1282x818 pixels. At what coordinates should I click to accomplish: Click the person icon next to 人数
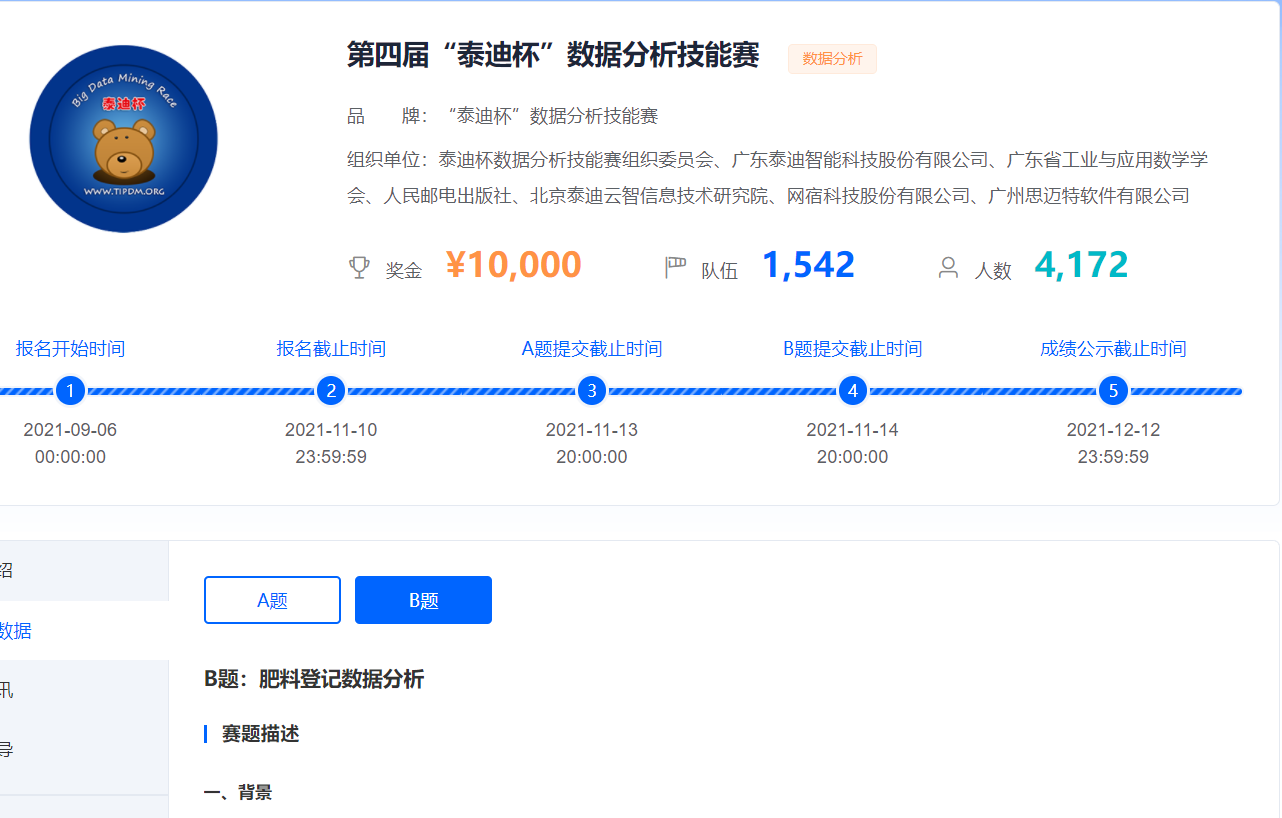948,268
